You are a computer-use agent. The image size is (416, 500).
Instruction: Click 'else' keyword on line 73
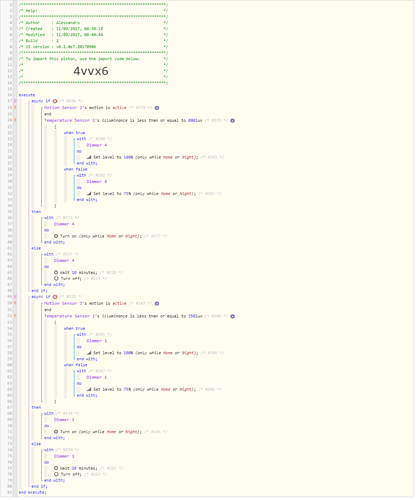tap(36, 444)
